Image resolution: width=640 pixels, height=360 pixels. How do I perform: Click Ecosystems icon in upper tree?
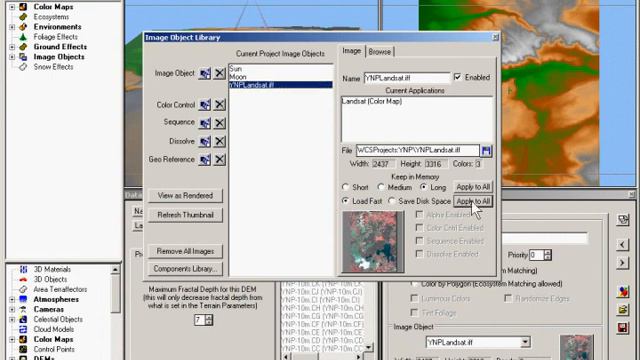click(23, 17)
